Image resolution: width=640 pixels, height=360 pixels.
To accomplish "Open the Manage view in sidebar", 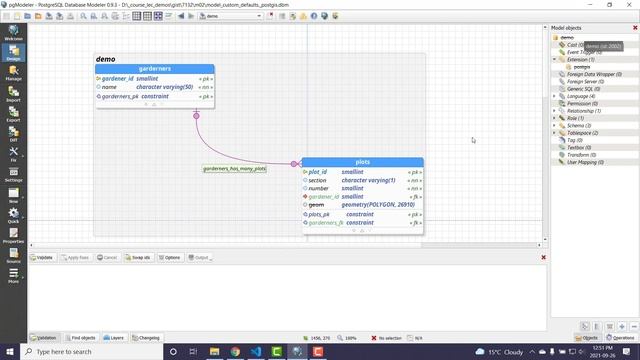I will click(x=13, y=73).
